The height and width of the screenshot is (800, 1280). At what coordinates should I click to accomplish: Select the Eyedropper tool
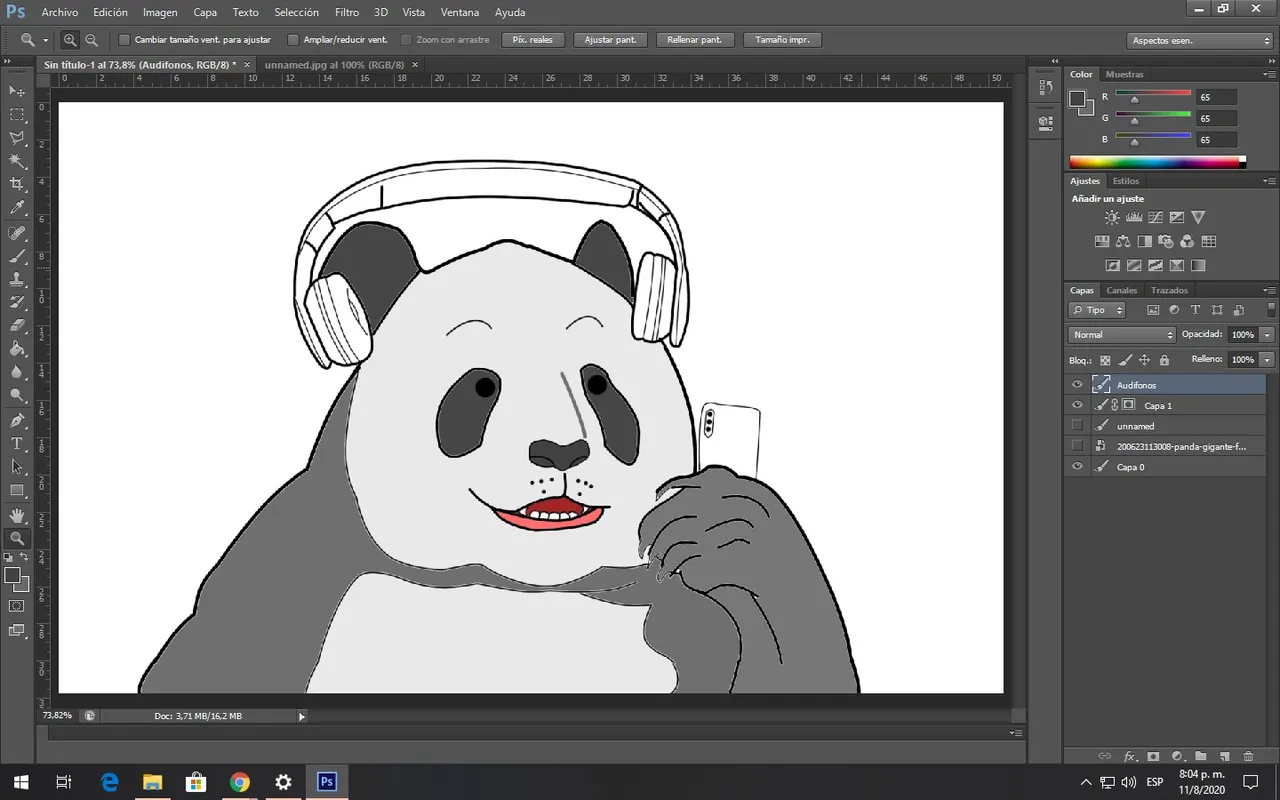(x=17, y=208)
